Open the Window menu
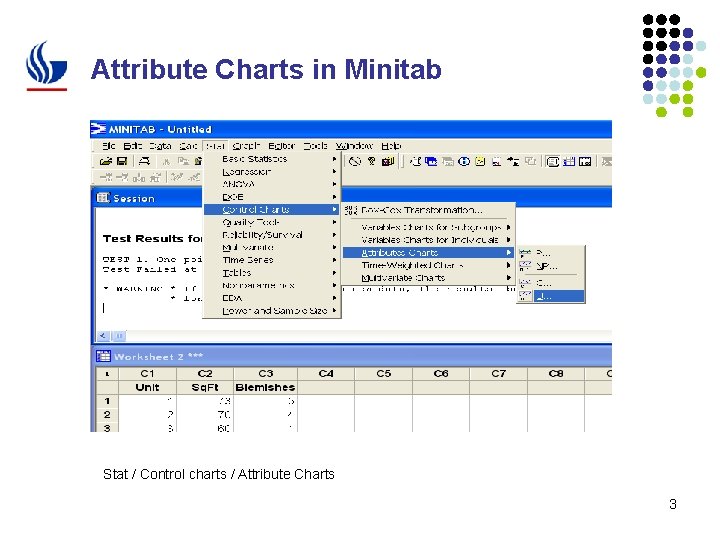This screenshot has width=720, height=540. [354, 146]
